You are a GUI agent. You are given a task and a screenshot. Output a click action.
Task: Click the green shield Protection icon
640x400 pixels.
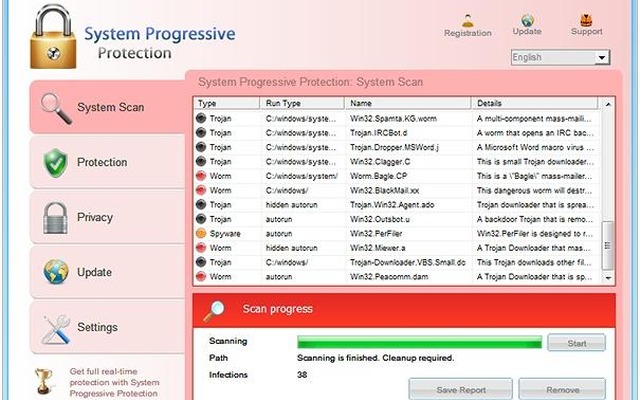pos(56,162)
